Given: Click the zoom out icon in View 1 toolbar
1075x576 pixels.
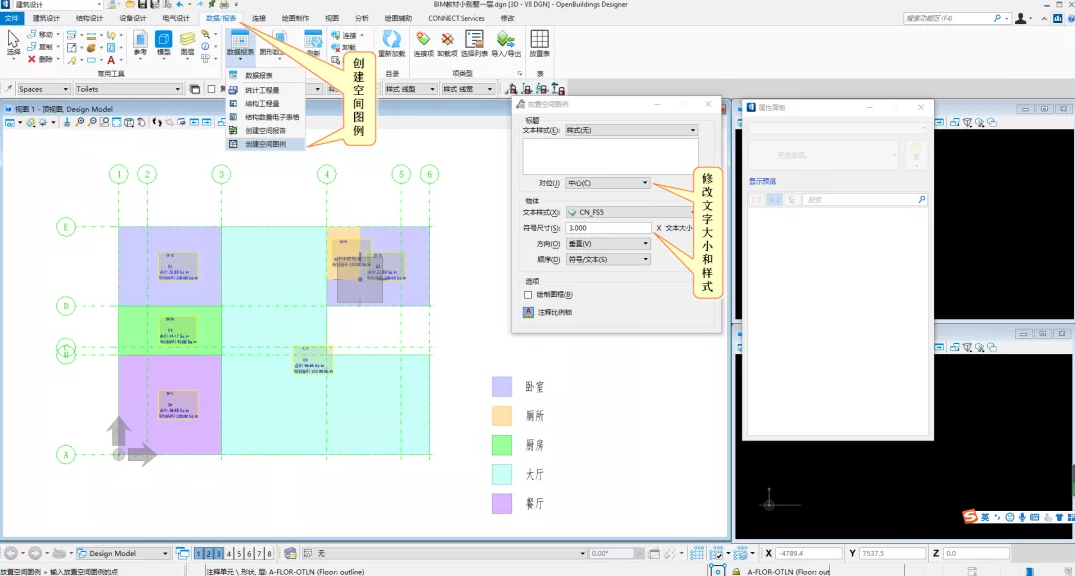Looking at the screenshot, I should [92, 122].
